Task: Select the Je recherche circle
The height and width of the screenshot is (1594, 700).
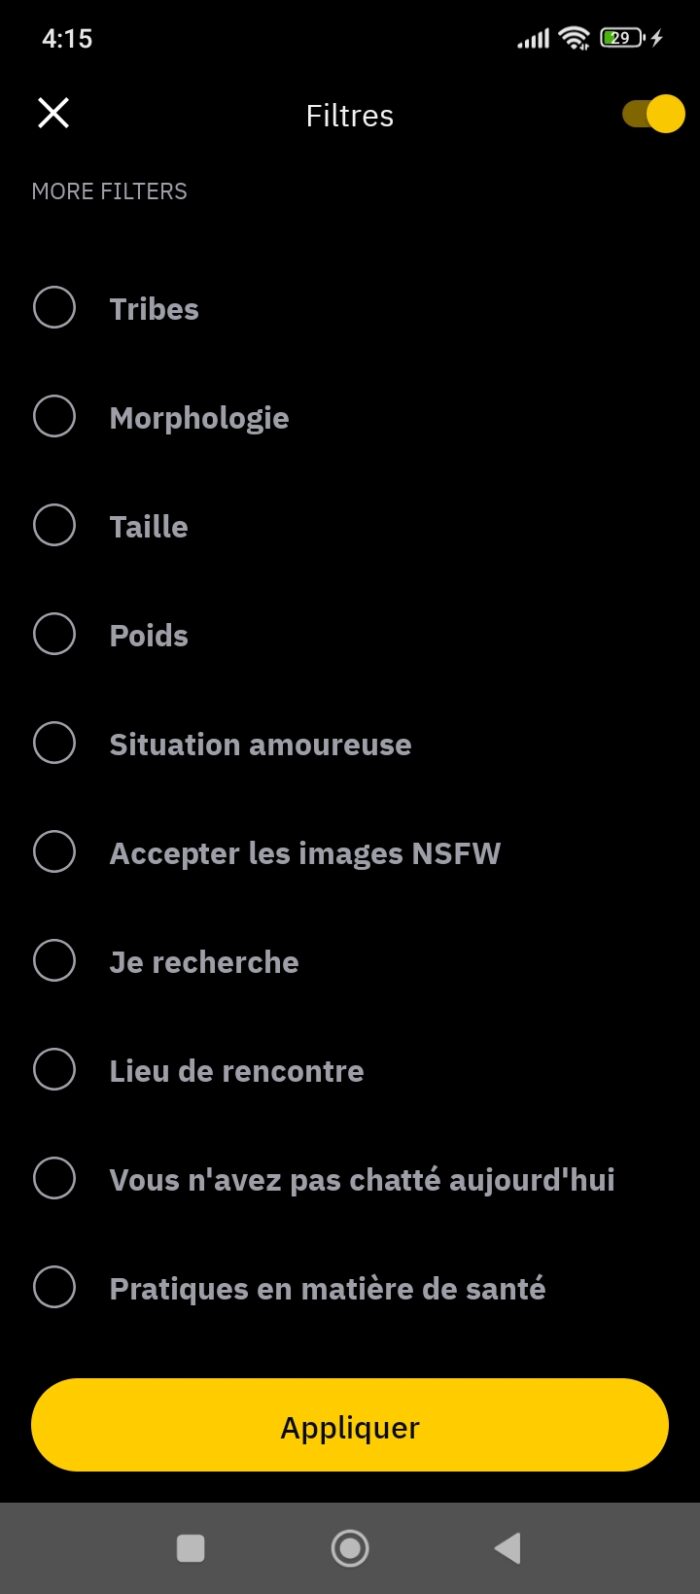Action: point(54,961)
